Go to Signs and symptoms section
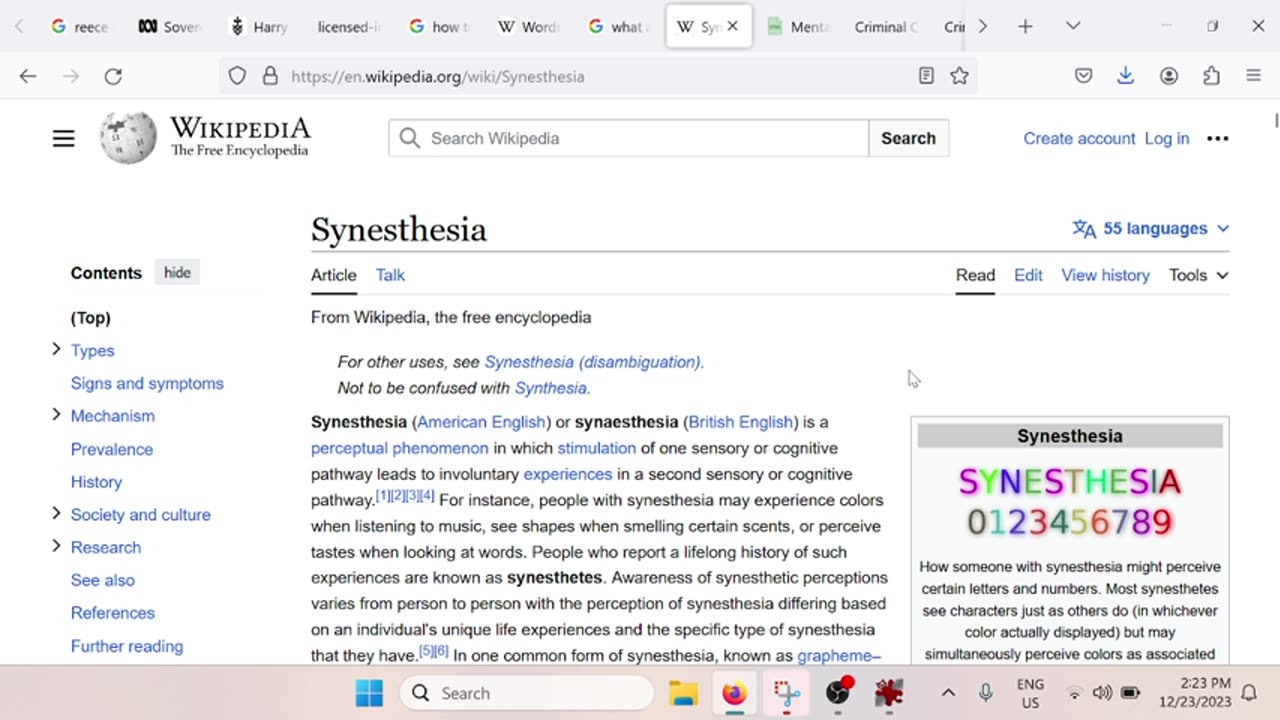 click(x=147, y=383)
